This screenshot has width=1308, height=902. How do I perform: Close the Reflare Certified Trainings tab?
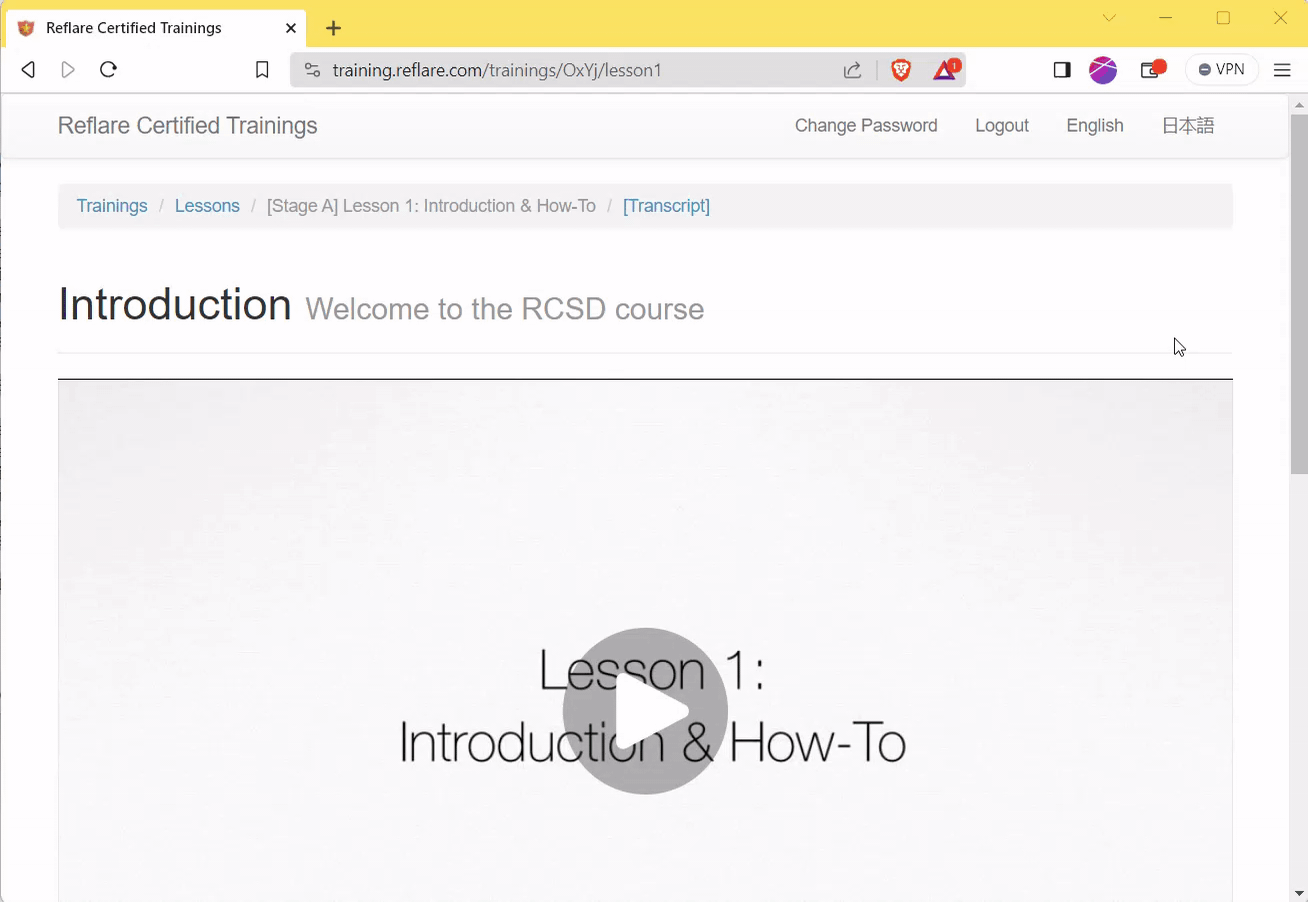tap(291, 28)
